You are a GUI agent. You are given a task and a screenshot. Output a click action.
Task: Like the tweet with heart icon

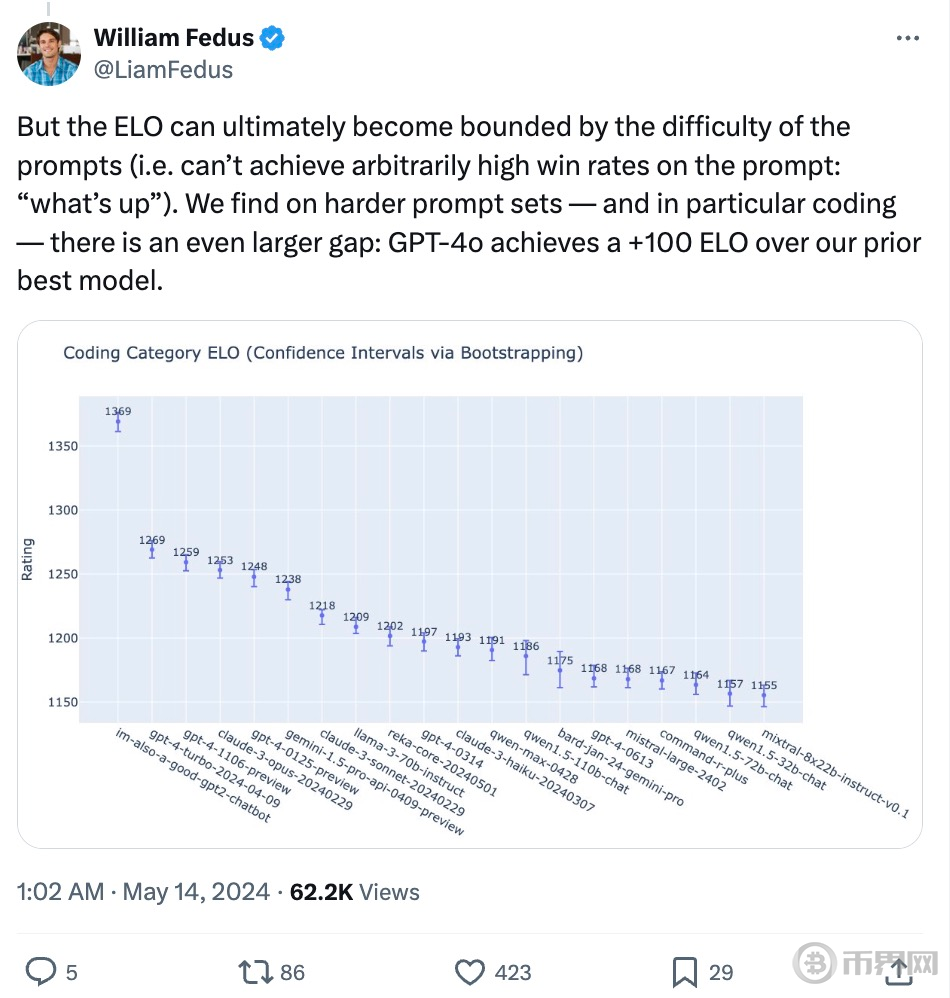click(470, 972)
